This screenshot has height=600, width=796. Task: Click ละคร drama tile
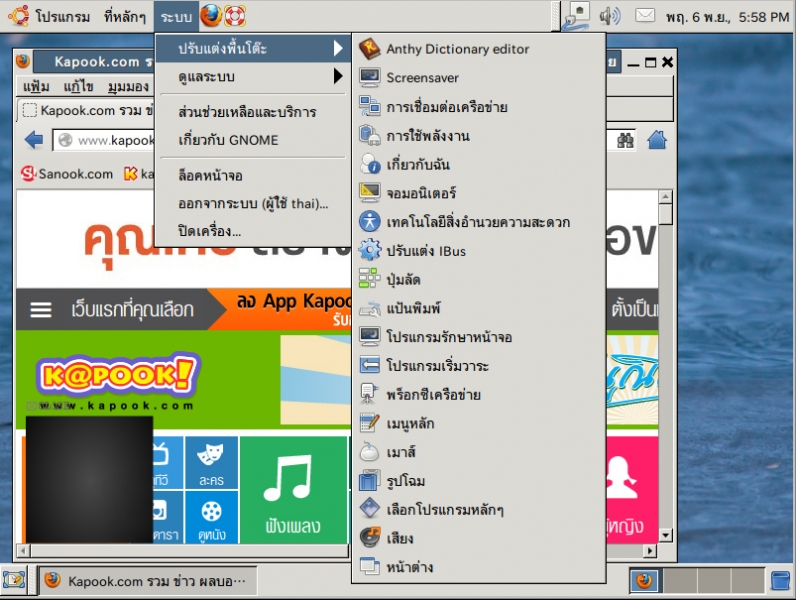click(211, 462)
